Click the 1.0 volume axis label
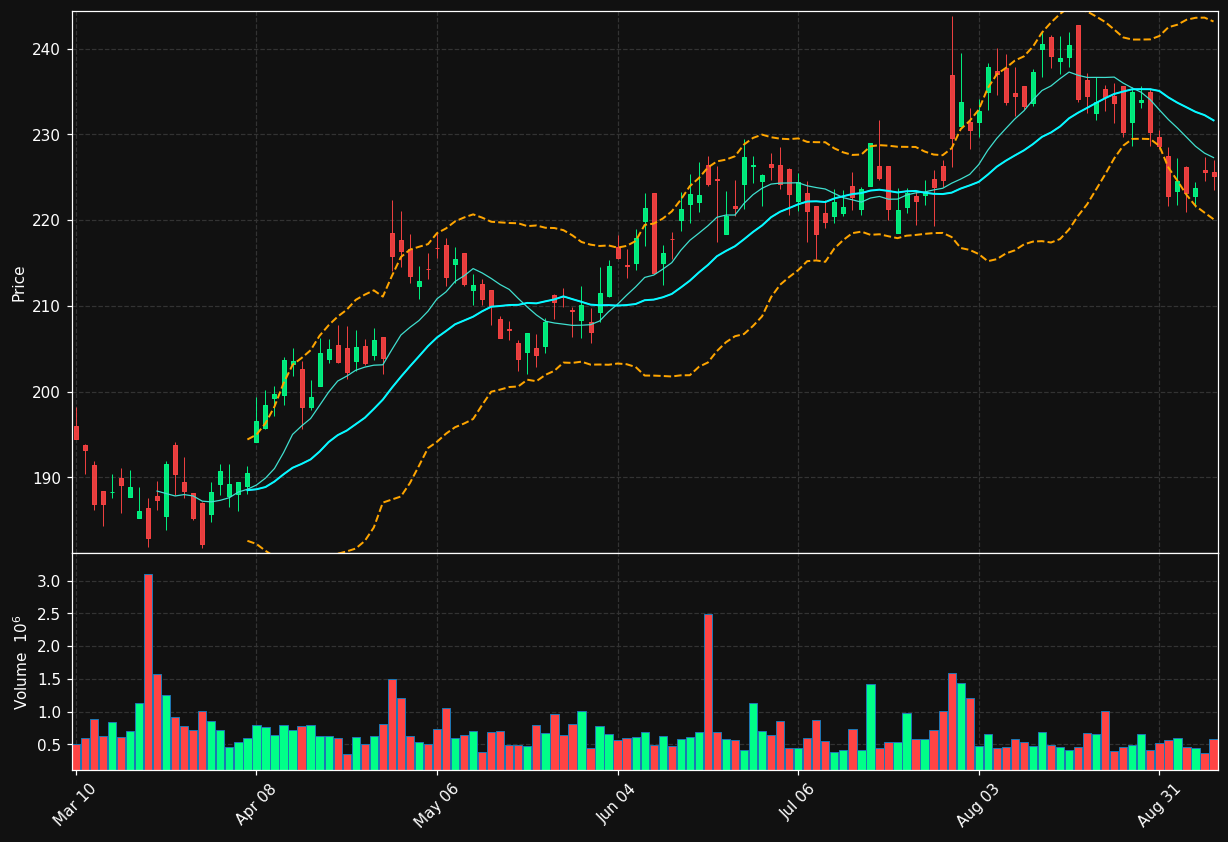Viewport: 1228px width, 842px height. point(50,713)
